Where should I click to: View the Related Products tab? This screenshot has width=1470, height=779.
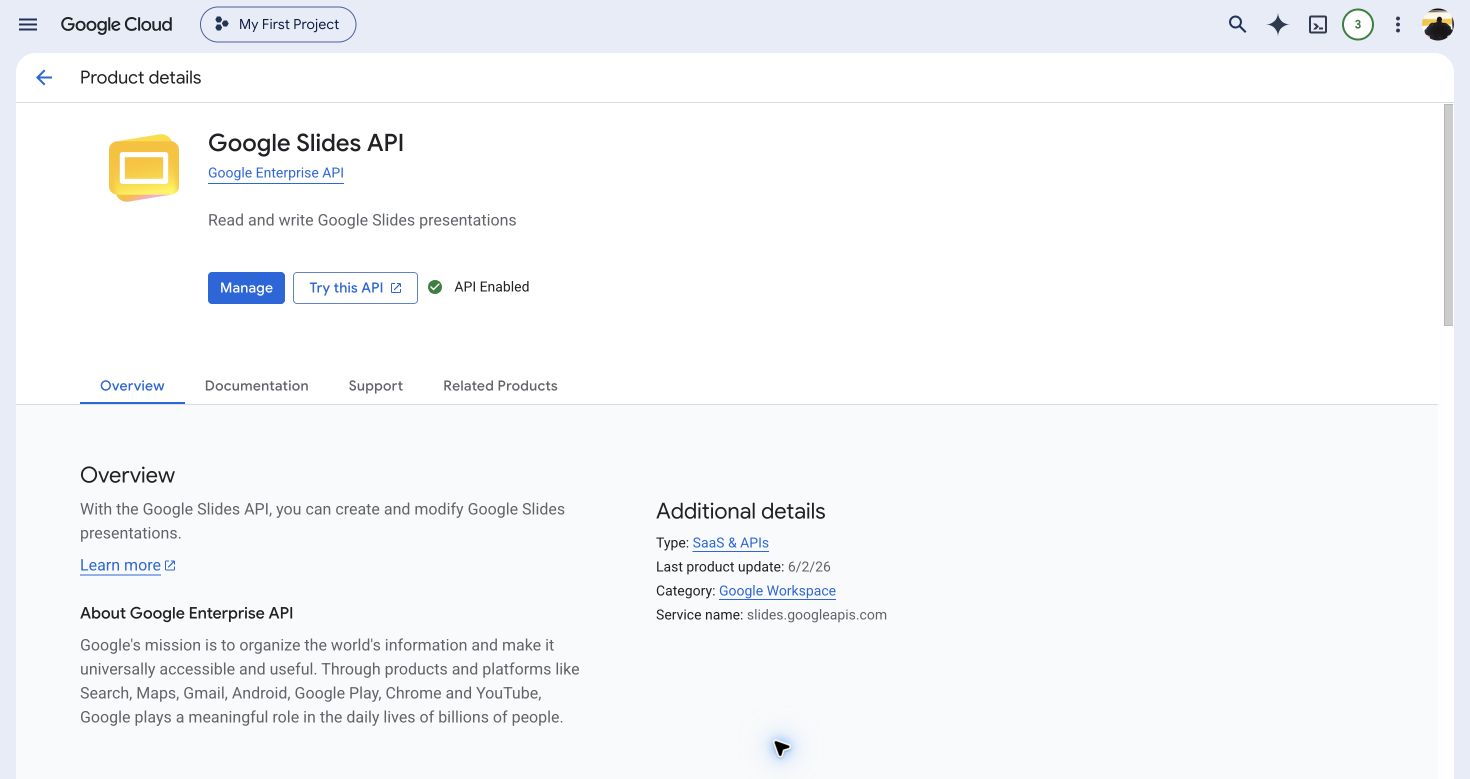click(x=500, y=386)
